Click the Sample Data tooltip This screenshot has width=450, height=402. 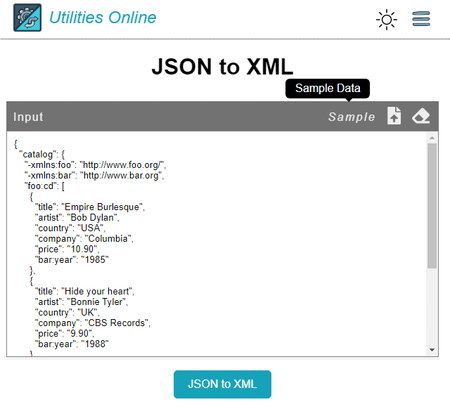coord(327,88)
